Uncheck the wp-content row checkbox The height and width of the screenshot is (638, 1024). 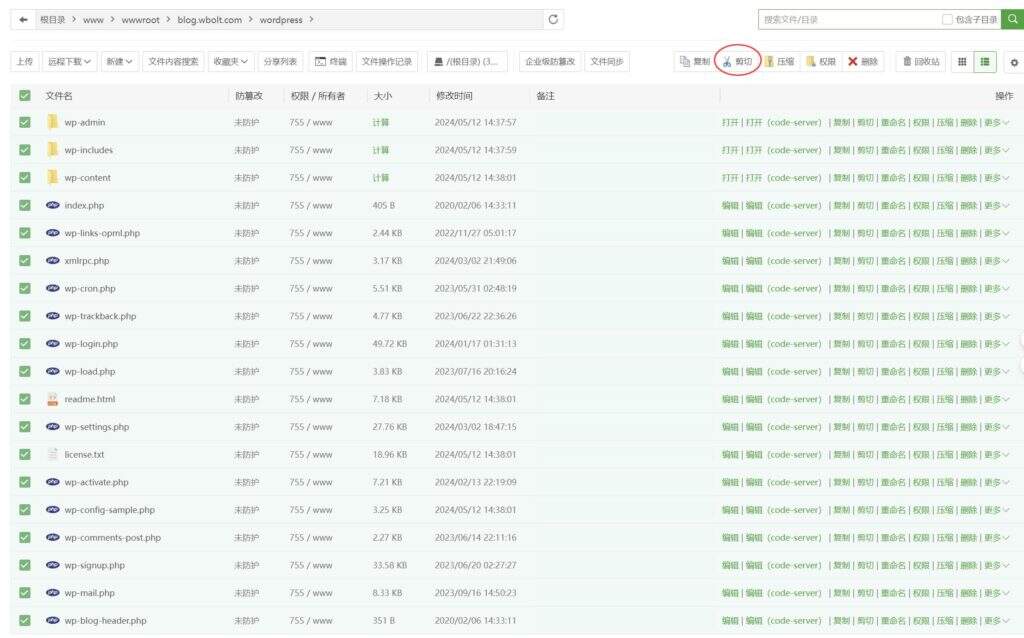25,177
